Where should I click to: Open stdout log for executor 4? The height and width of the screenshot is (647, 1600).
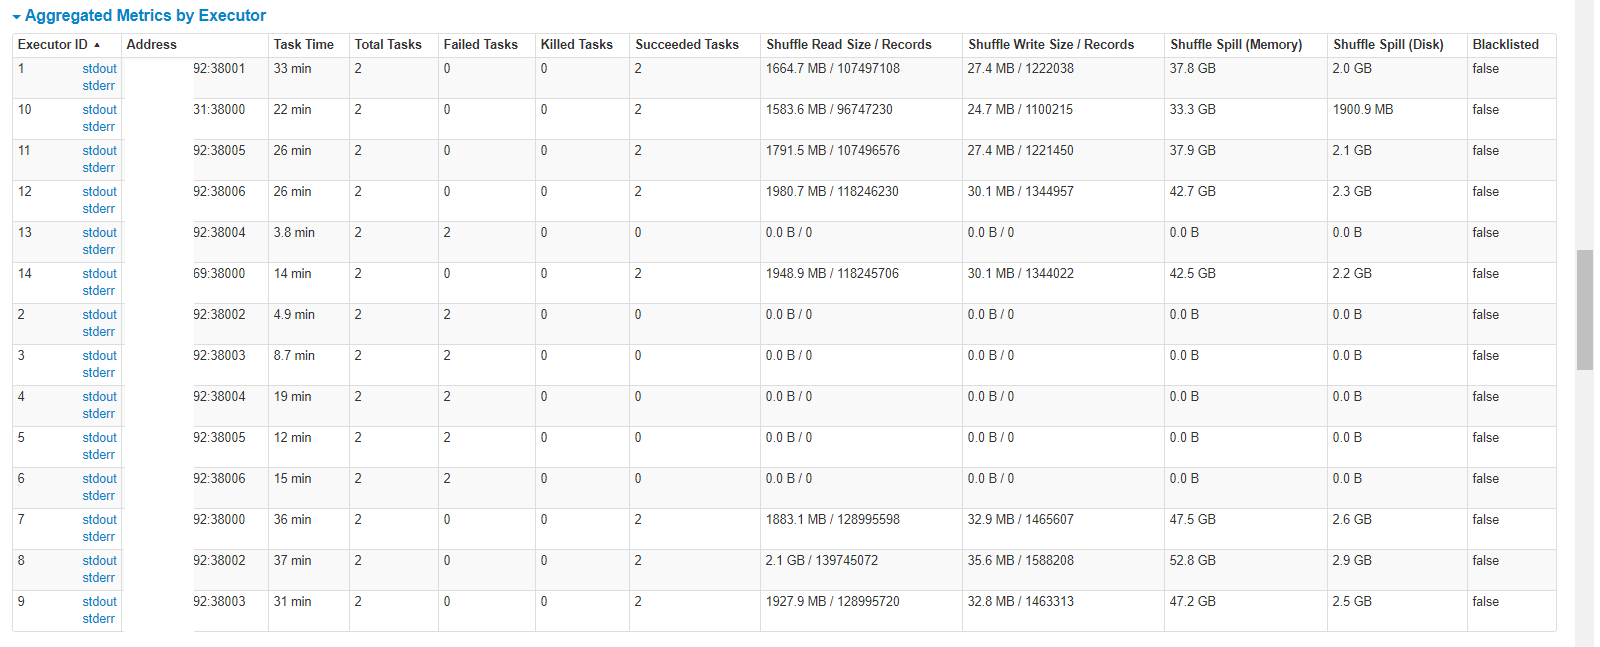coord(99,397)
